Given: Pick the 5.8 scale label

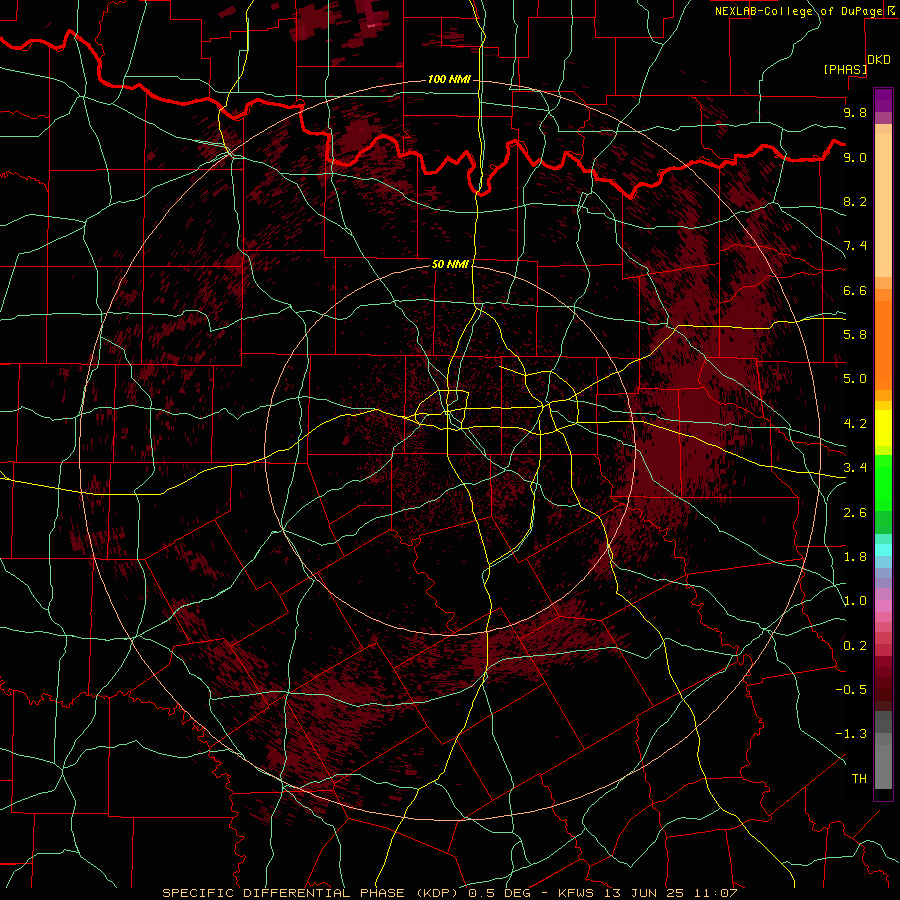Looking at the screenshot, I should point(855,335).
